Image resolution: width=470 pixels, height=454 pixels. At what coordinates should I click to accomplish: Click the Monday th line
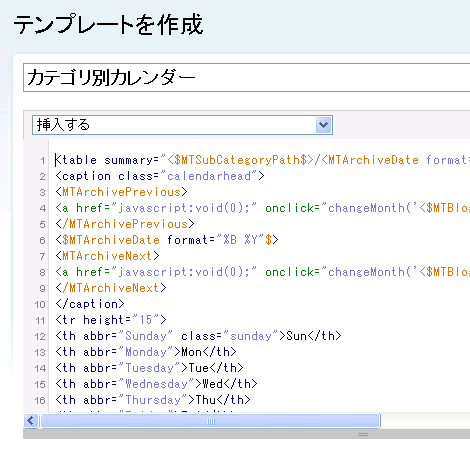coord(146,352)
